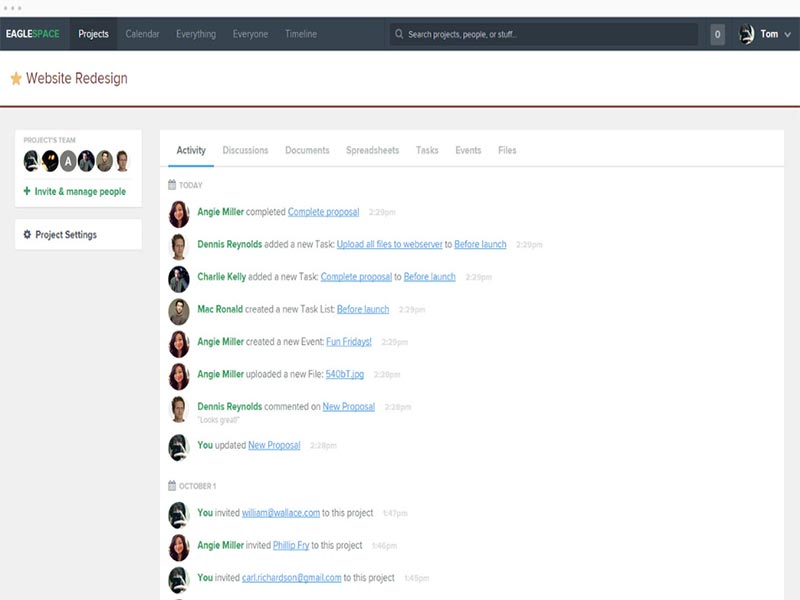Toggle the favorite star for Website Redesign
This screenshot has height=600, width=800.
pyautogui.click(x=16, y=79)
